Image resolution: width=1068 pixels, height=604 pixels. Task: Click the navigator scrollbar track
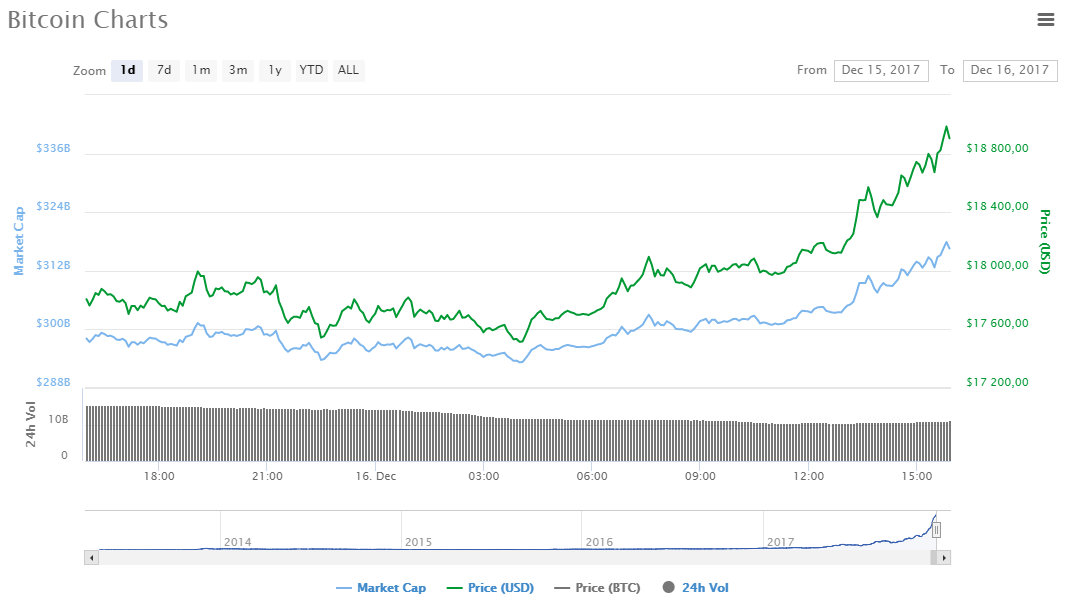[x=500, y=557]
